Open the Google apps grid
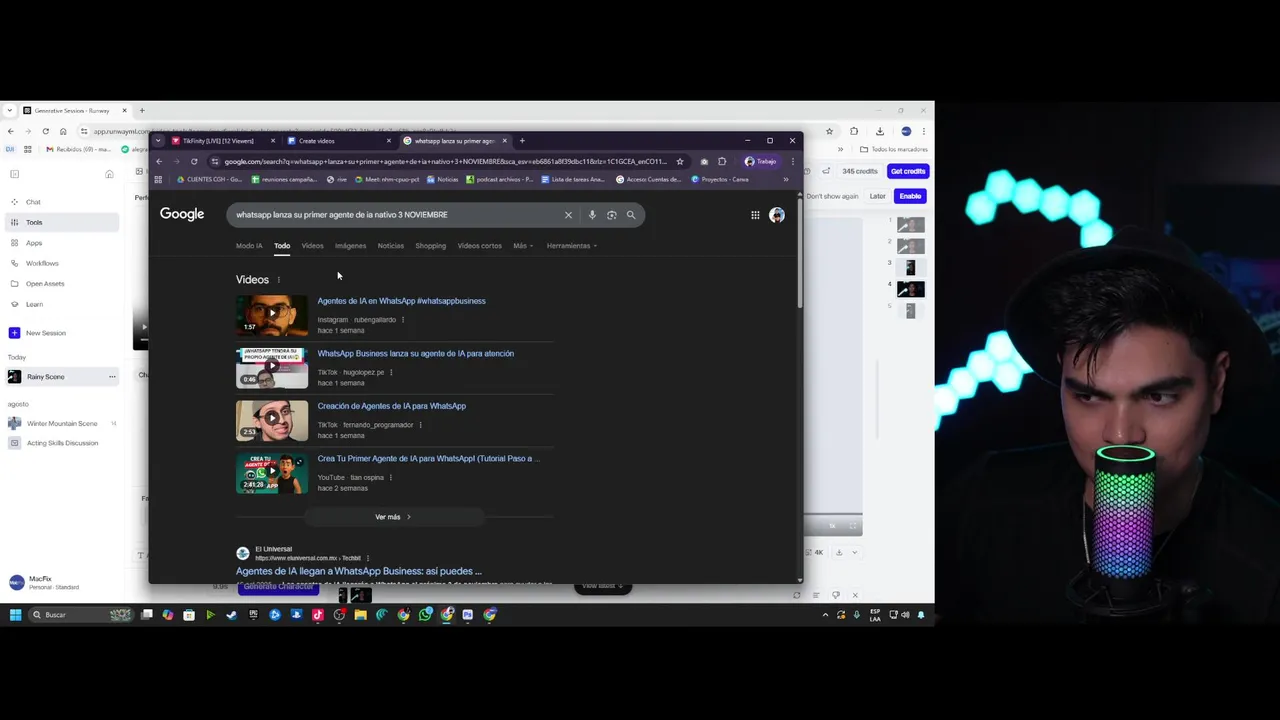Viewport: 1280px width, 720px height. tap(755, 215)
